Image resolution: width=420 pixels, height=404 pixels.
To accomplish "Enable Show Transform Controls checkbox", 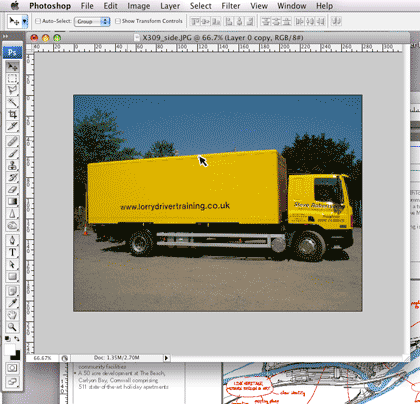I will 118,21.
